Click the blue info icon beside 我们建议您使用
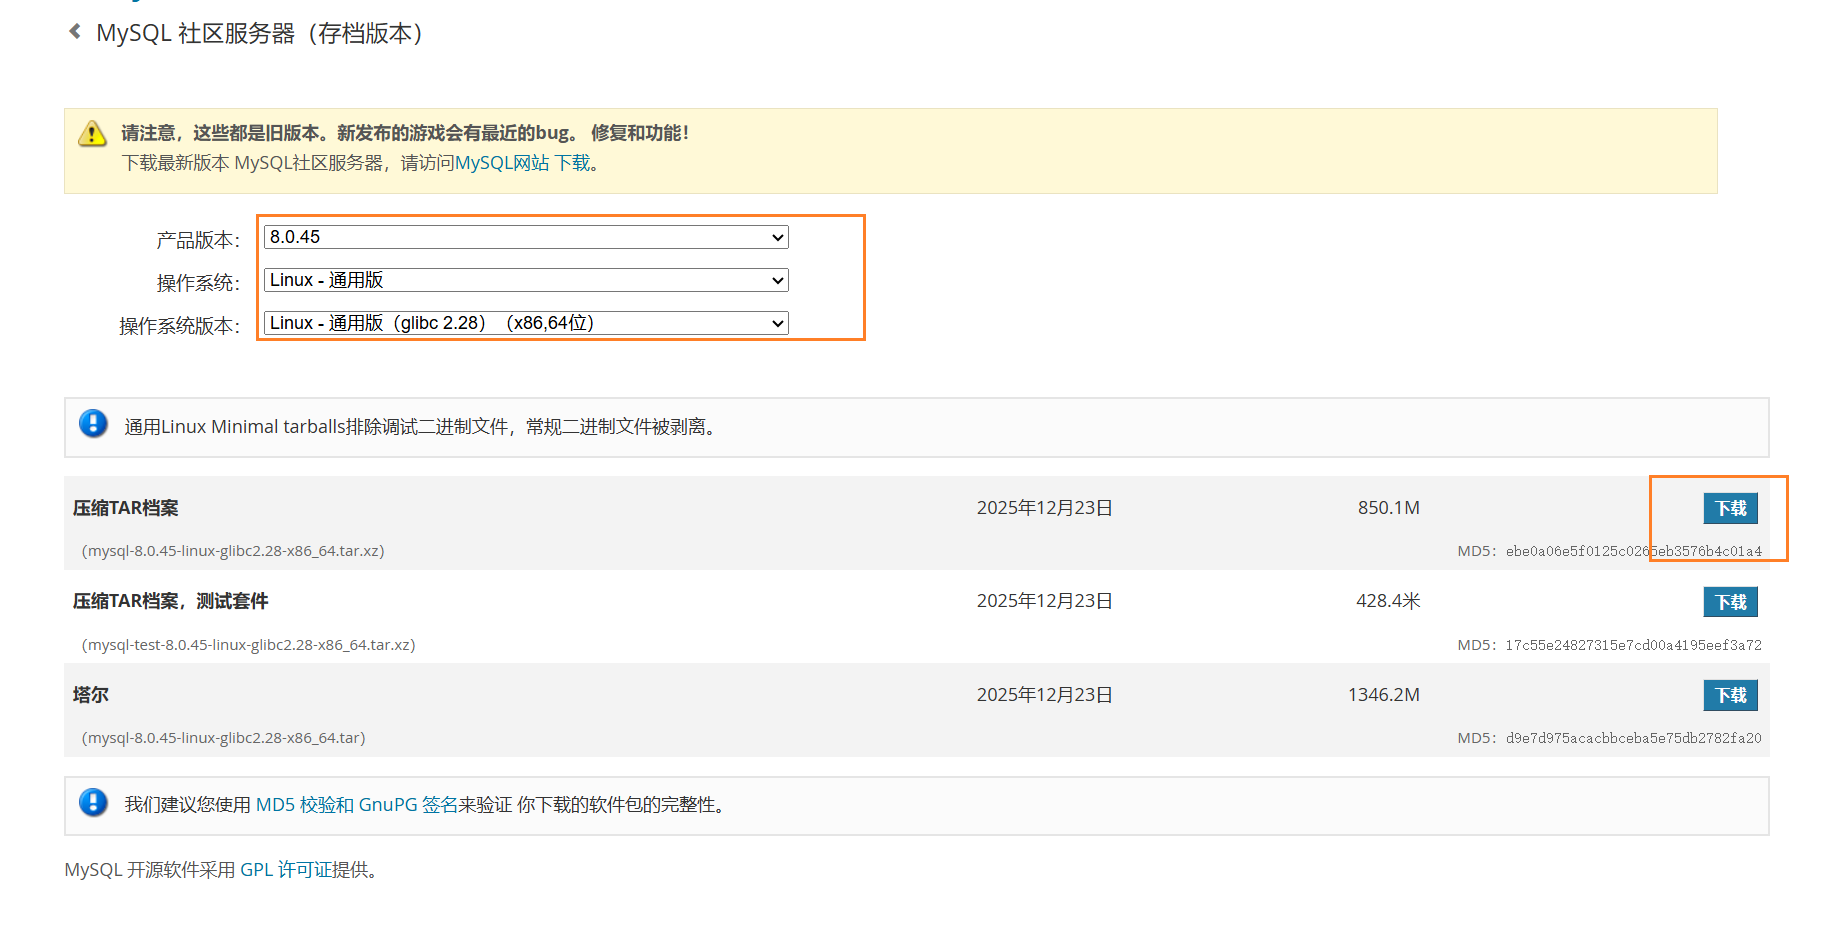Screen dimensions: 1833x932 (93, 802)
